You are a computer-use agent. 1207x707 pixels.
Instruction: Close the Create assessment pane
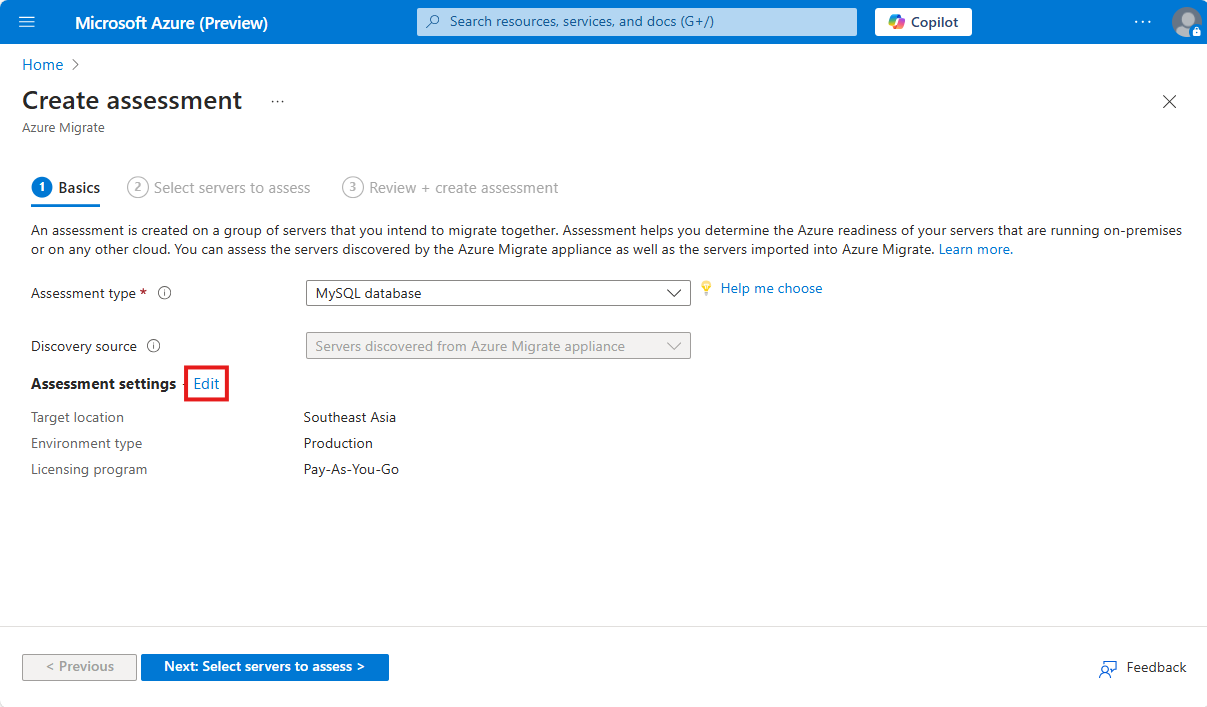point(1169,101)
